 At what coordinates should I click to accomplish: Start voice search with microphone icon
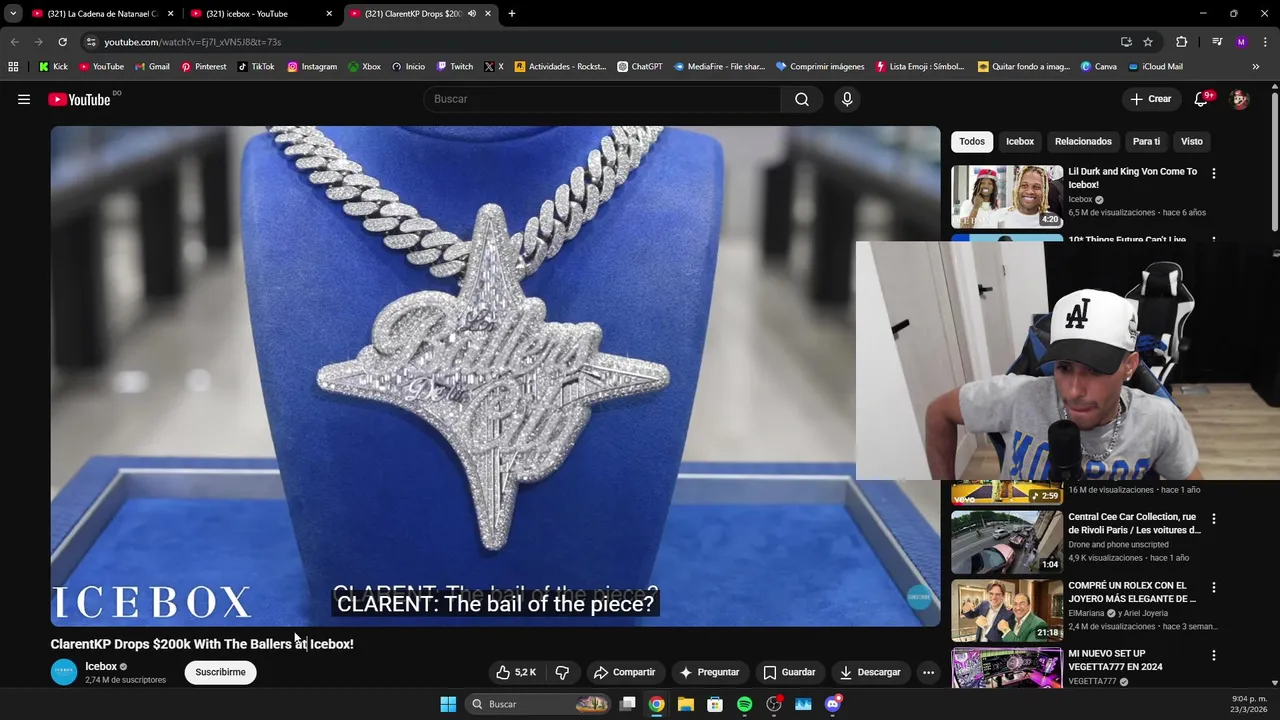(847, 99)
